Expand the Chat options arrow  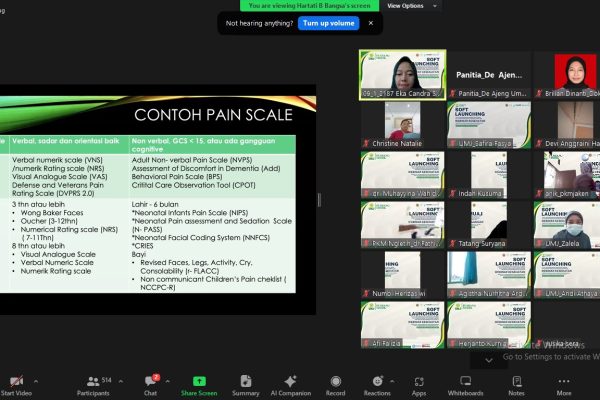(168, 381)
